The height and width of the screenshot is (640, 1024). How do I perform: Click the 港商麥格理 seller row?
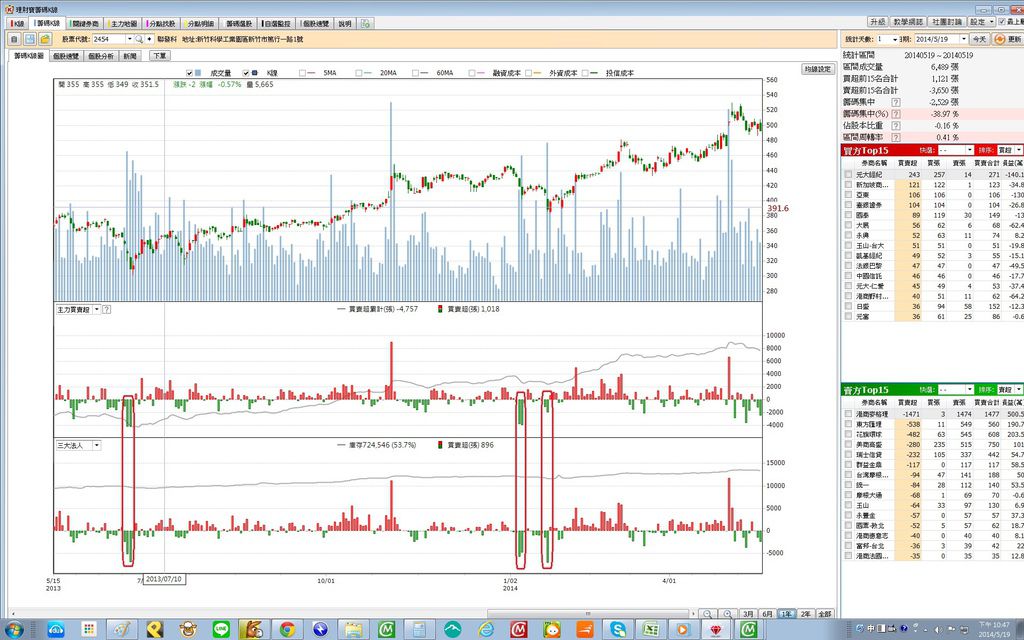pos(933,414)
